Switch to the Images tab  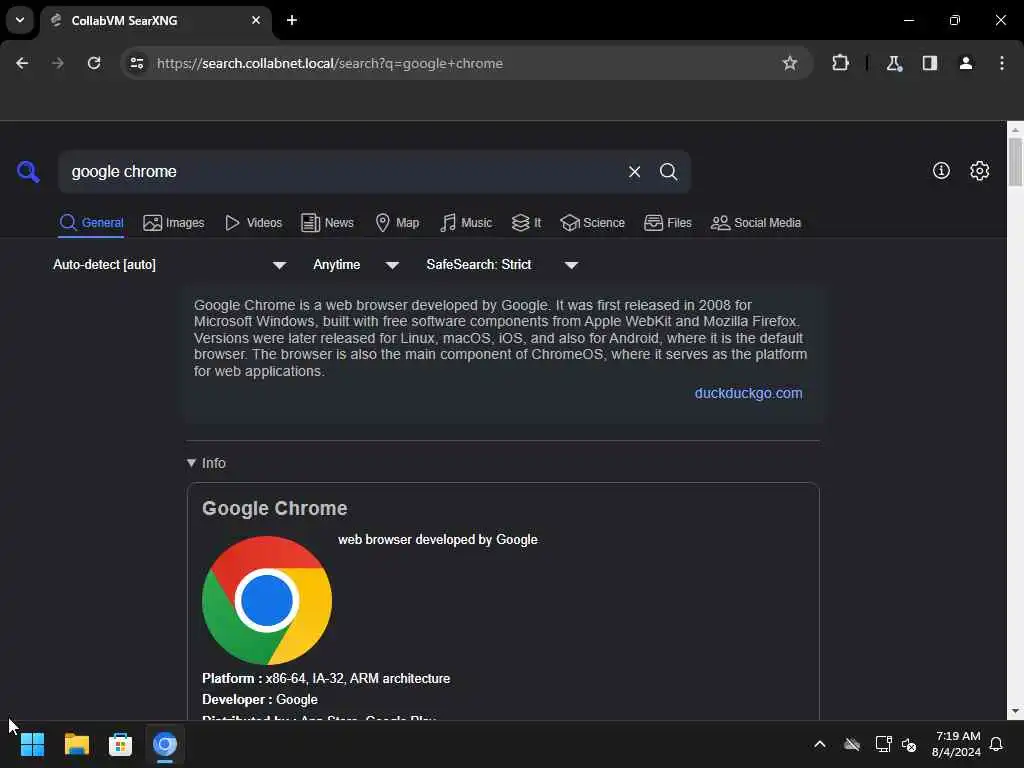tap(174, 223)
